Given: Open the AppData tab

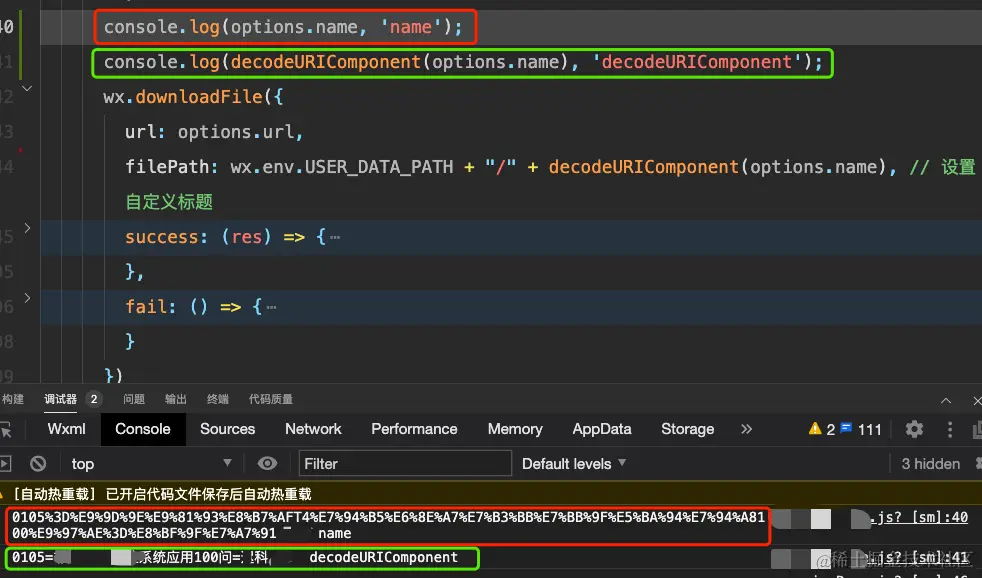Looking at the screenshot, I should click(x=602, y=429).
